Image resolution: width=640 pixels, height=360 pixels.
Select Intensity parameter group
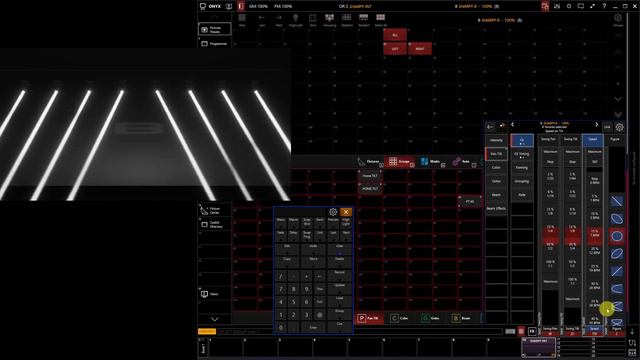tap(496, 140)
